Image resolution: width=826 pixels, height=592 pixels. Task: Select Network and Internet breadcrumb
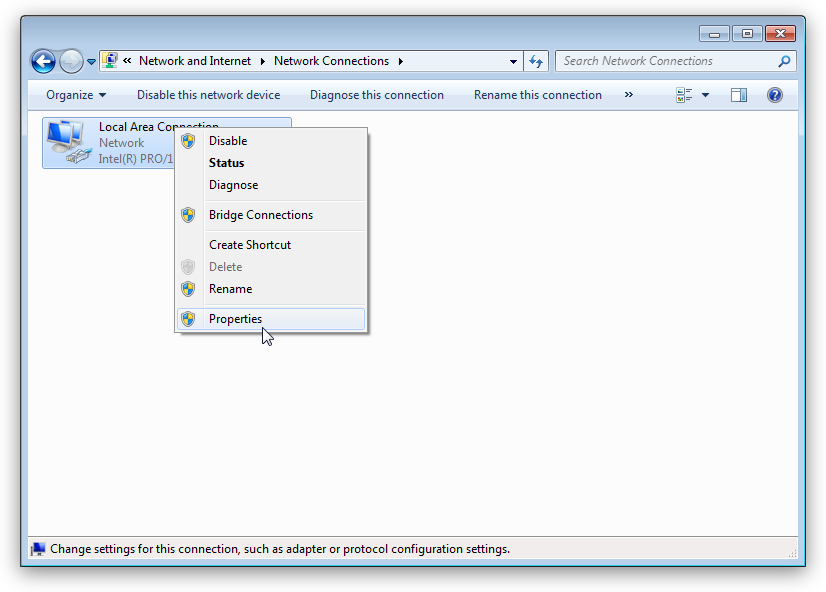(x=194, y=61)
